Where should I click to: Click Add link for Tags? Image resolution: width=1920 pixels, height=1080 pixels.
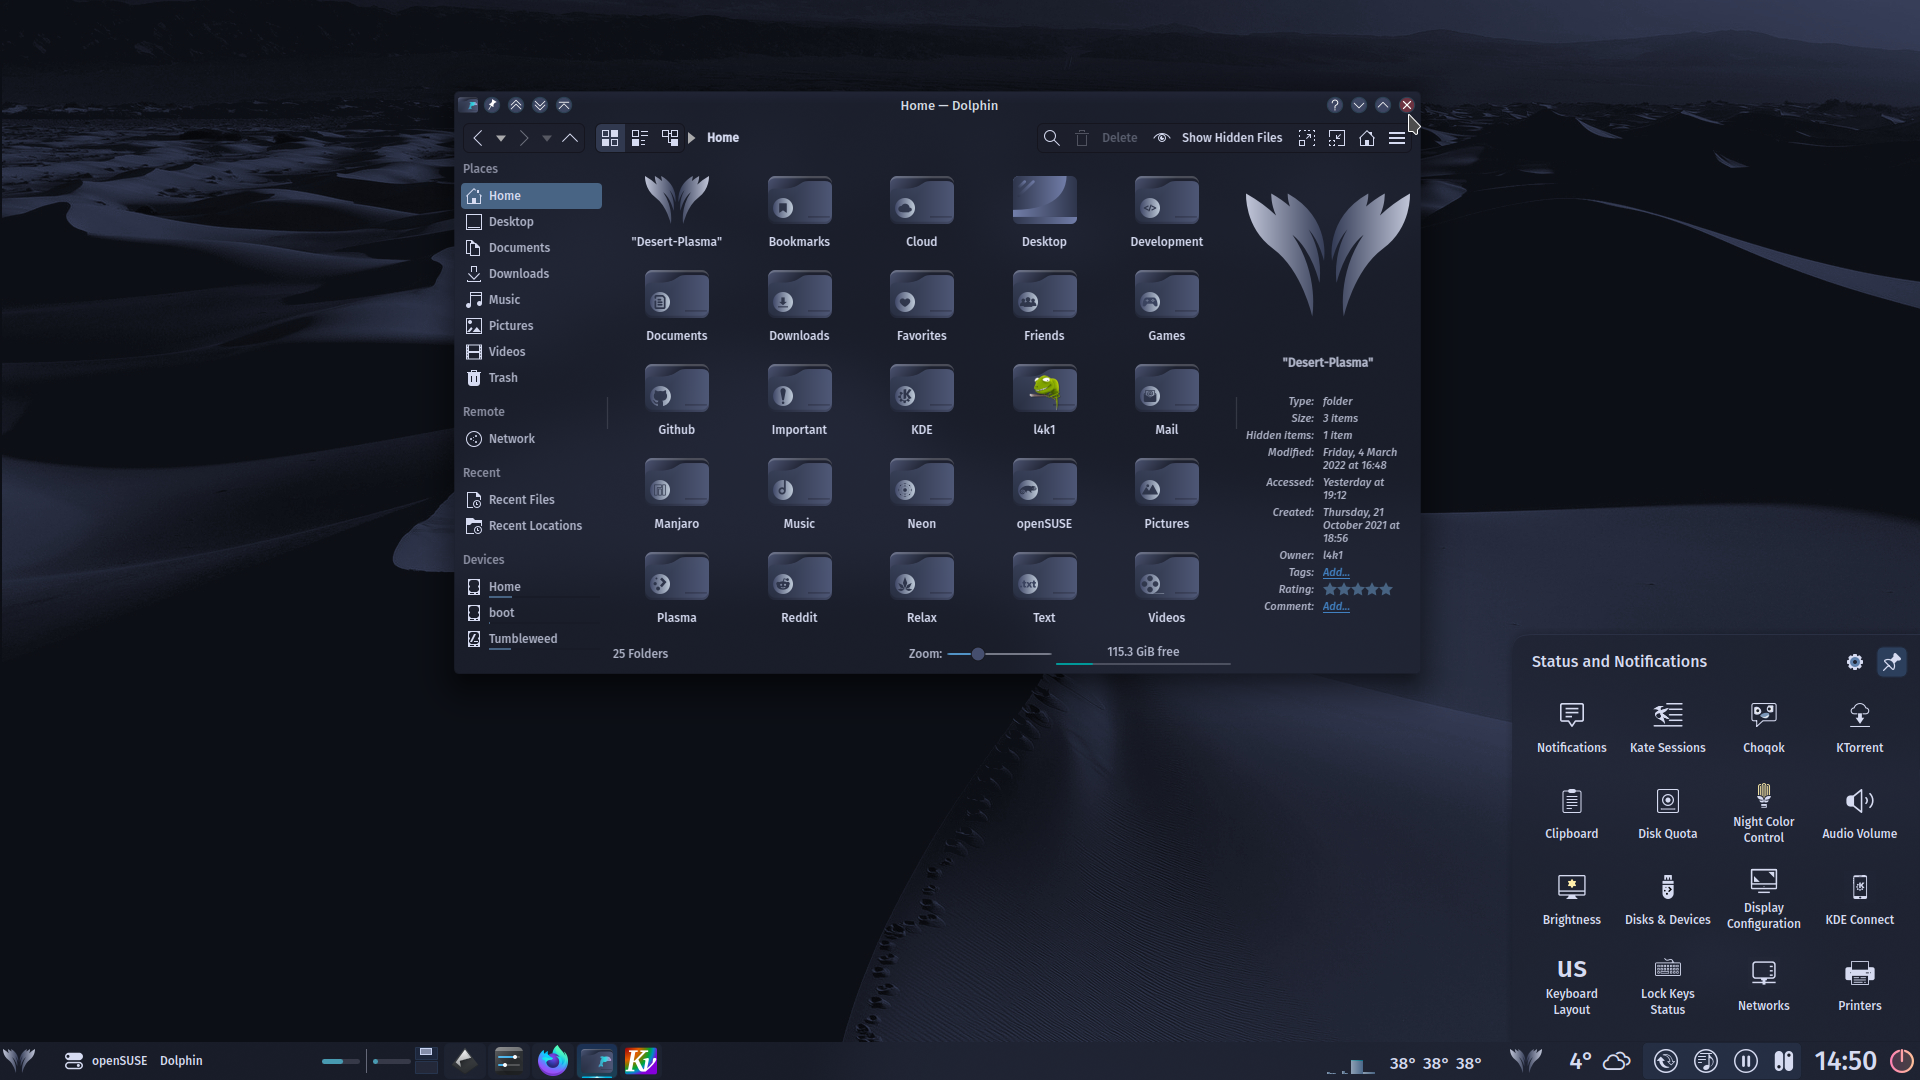[1336, 573]
